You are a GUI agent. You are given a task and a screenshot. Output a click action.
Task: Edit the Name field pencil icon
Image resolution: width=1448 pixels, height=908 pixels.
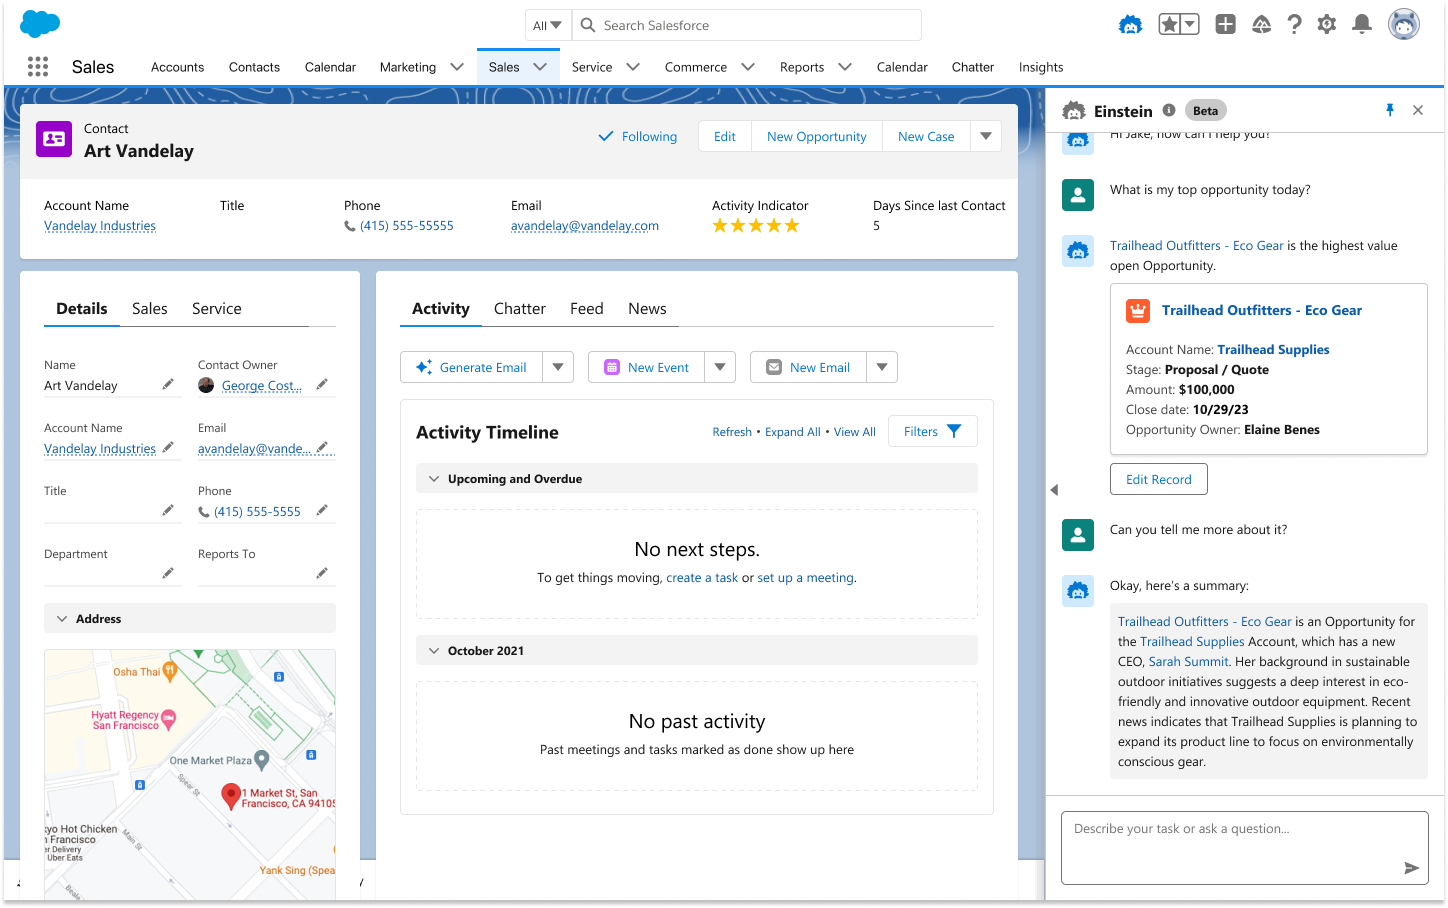click(x=168, y=384)
